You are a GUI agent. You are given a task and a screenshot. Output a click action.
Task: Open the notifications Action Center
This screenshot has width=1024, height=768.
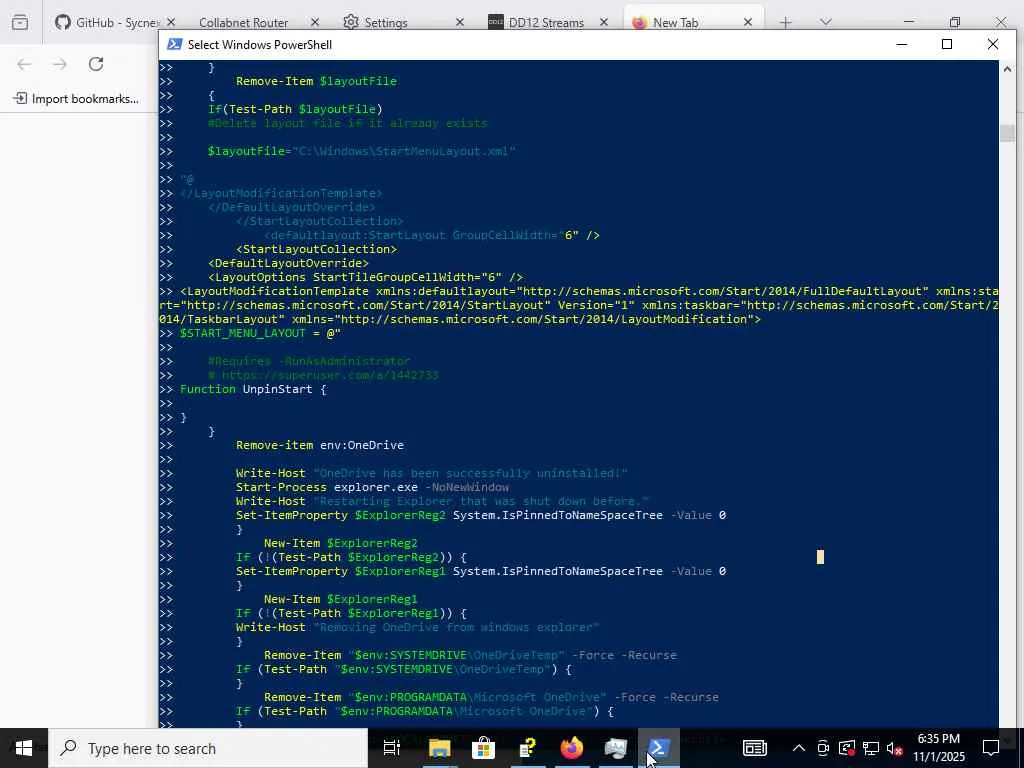tap(991, 748)
